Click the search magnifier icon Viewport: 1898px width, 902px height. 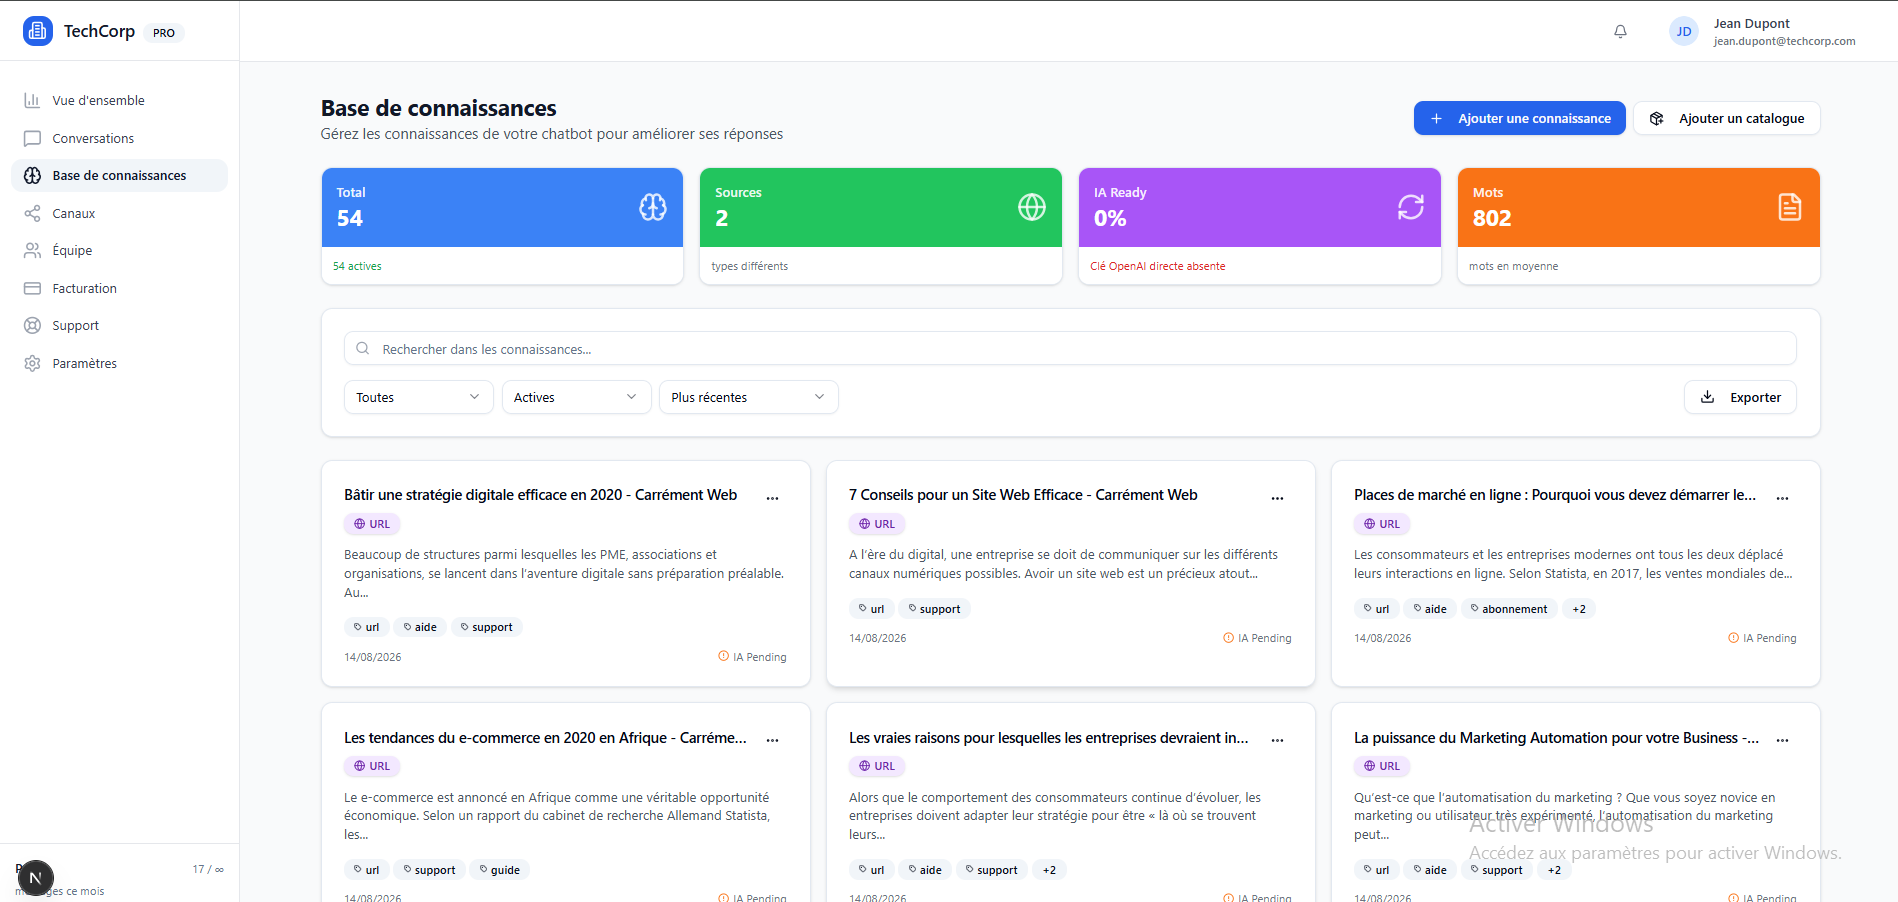click(x=363, y=348)
